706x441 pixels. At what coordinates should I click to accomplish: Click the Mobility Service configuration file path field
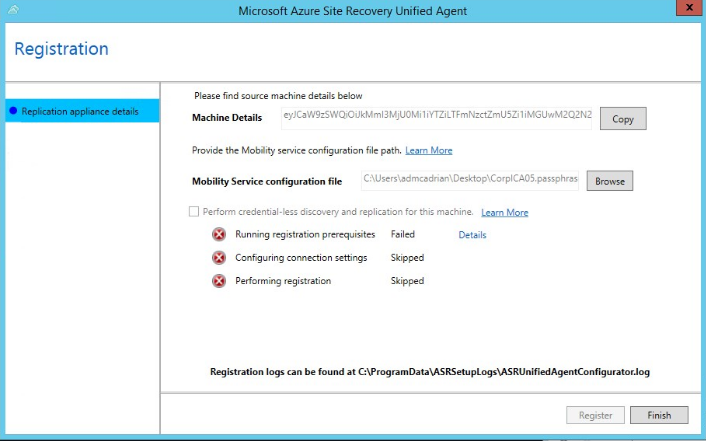coord(470,180)
